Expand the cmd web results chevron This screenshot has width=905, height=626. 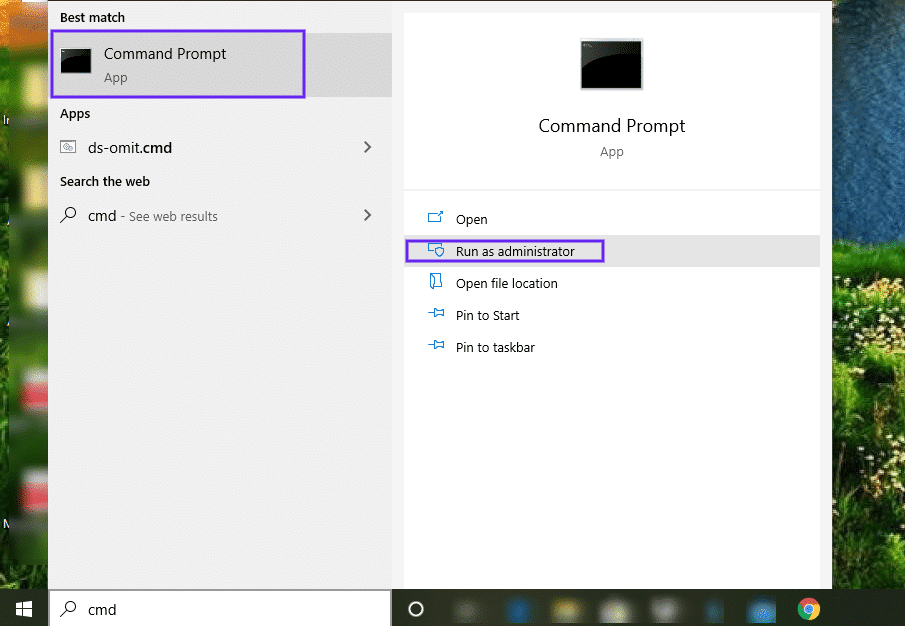point(368,215)
